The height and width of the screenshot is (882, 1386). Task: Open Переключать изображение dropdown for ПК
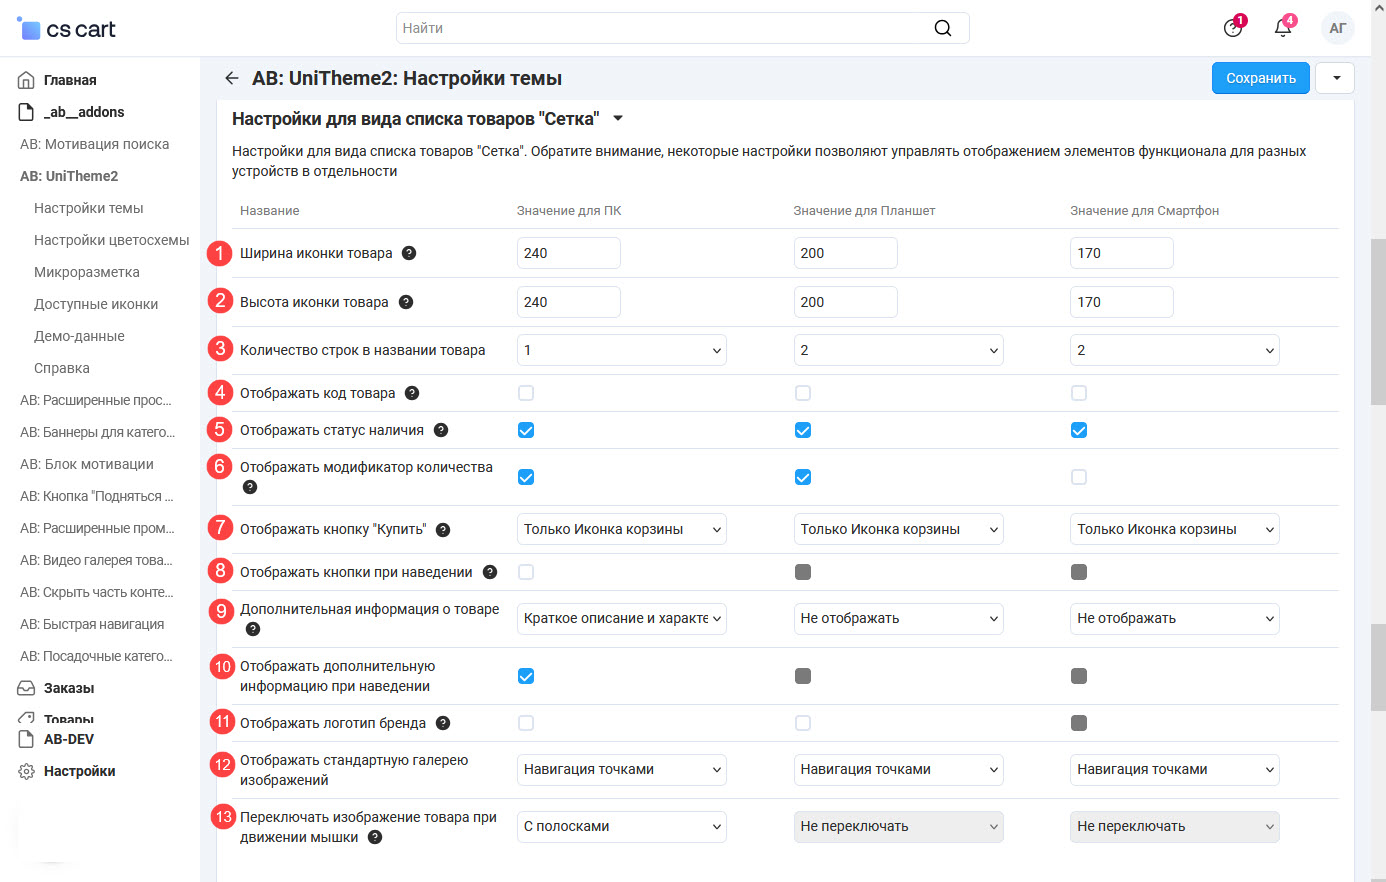(622, 826)
